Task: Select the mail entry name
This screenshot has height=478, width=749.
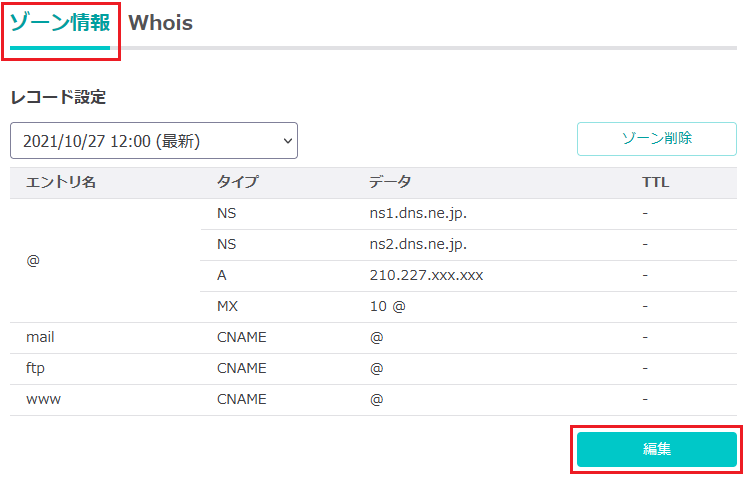Action: click(x=40, y=337)
